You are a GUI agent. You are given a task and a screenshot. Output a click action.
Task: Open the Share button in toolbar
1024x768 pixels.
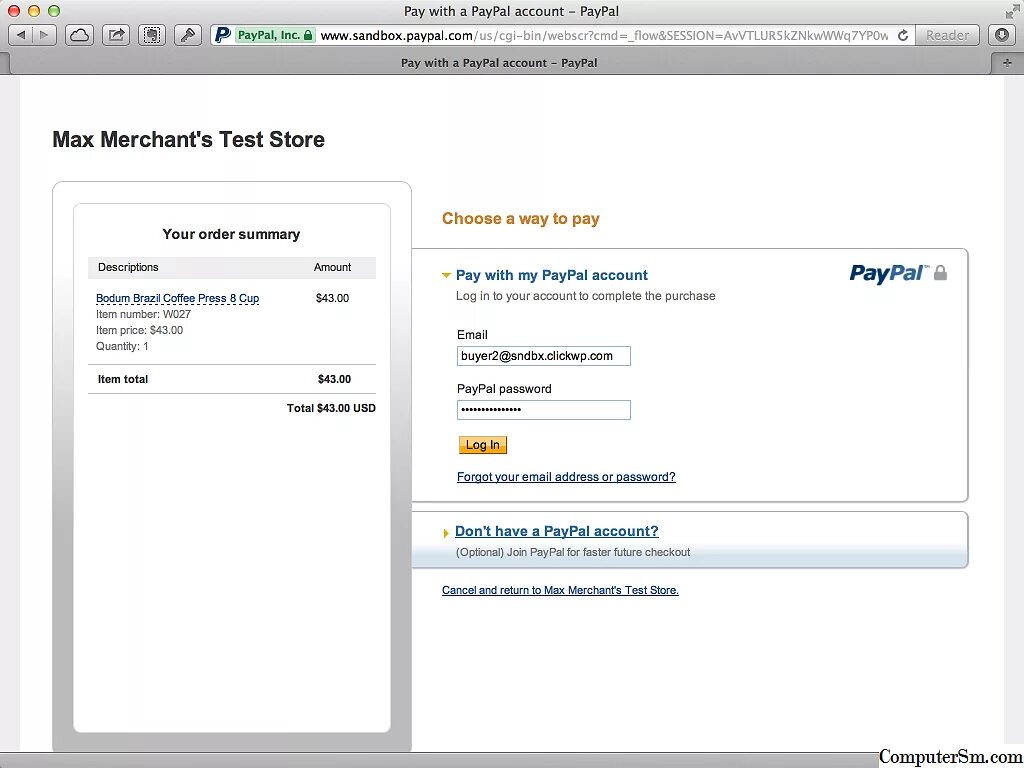[x=116, y=35]
